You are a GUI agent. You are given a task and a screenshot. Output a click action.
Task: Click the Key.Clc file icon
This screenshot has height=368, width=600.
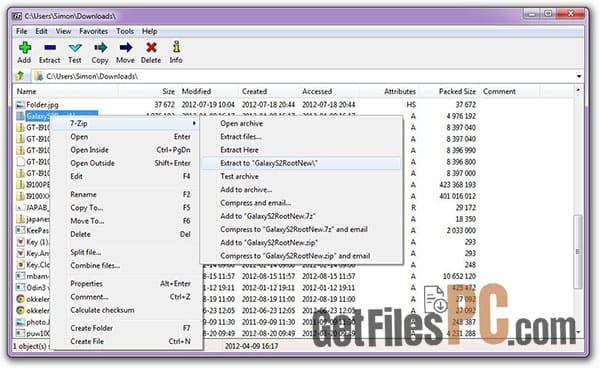[x=20, y=265]
